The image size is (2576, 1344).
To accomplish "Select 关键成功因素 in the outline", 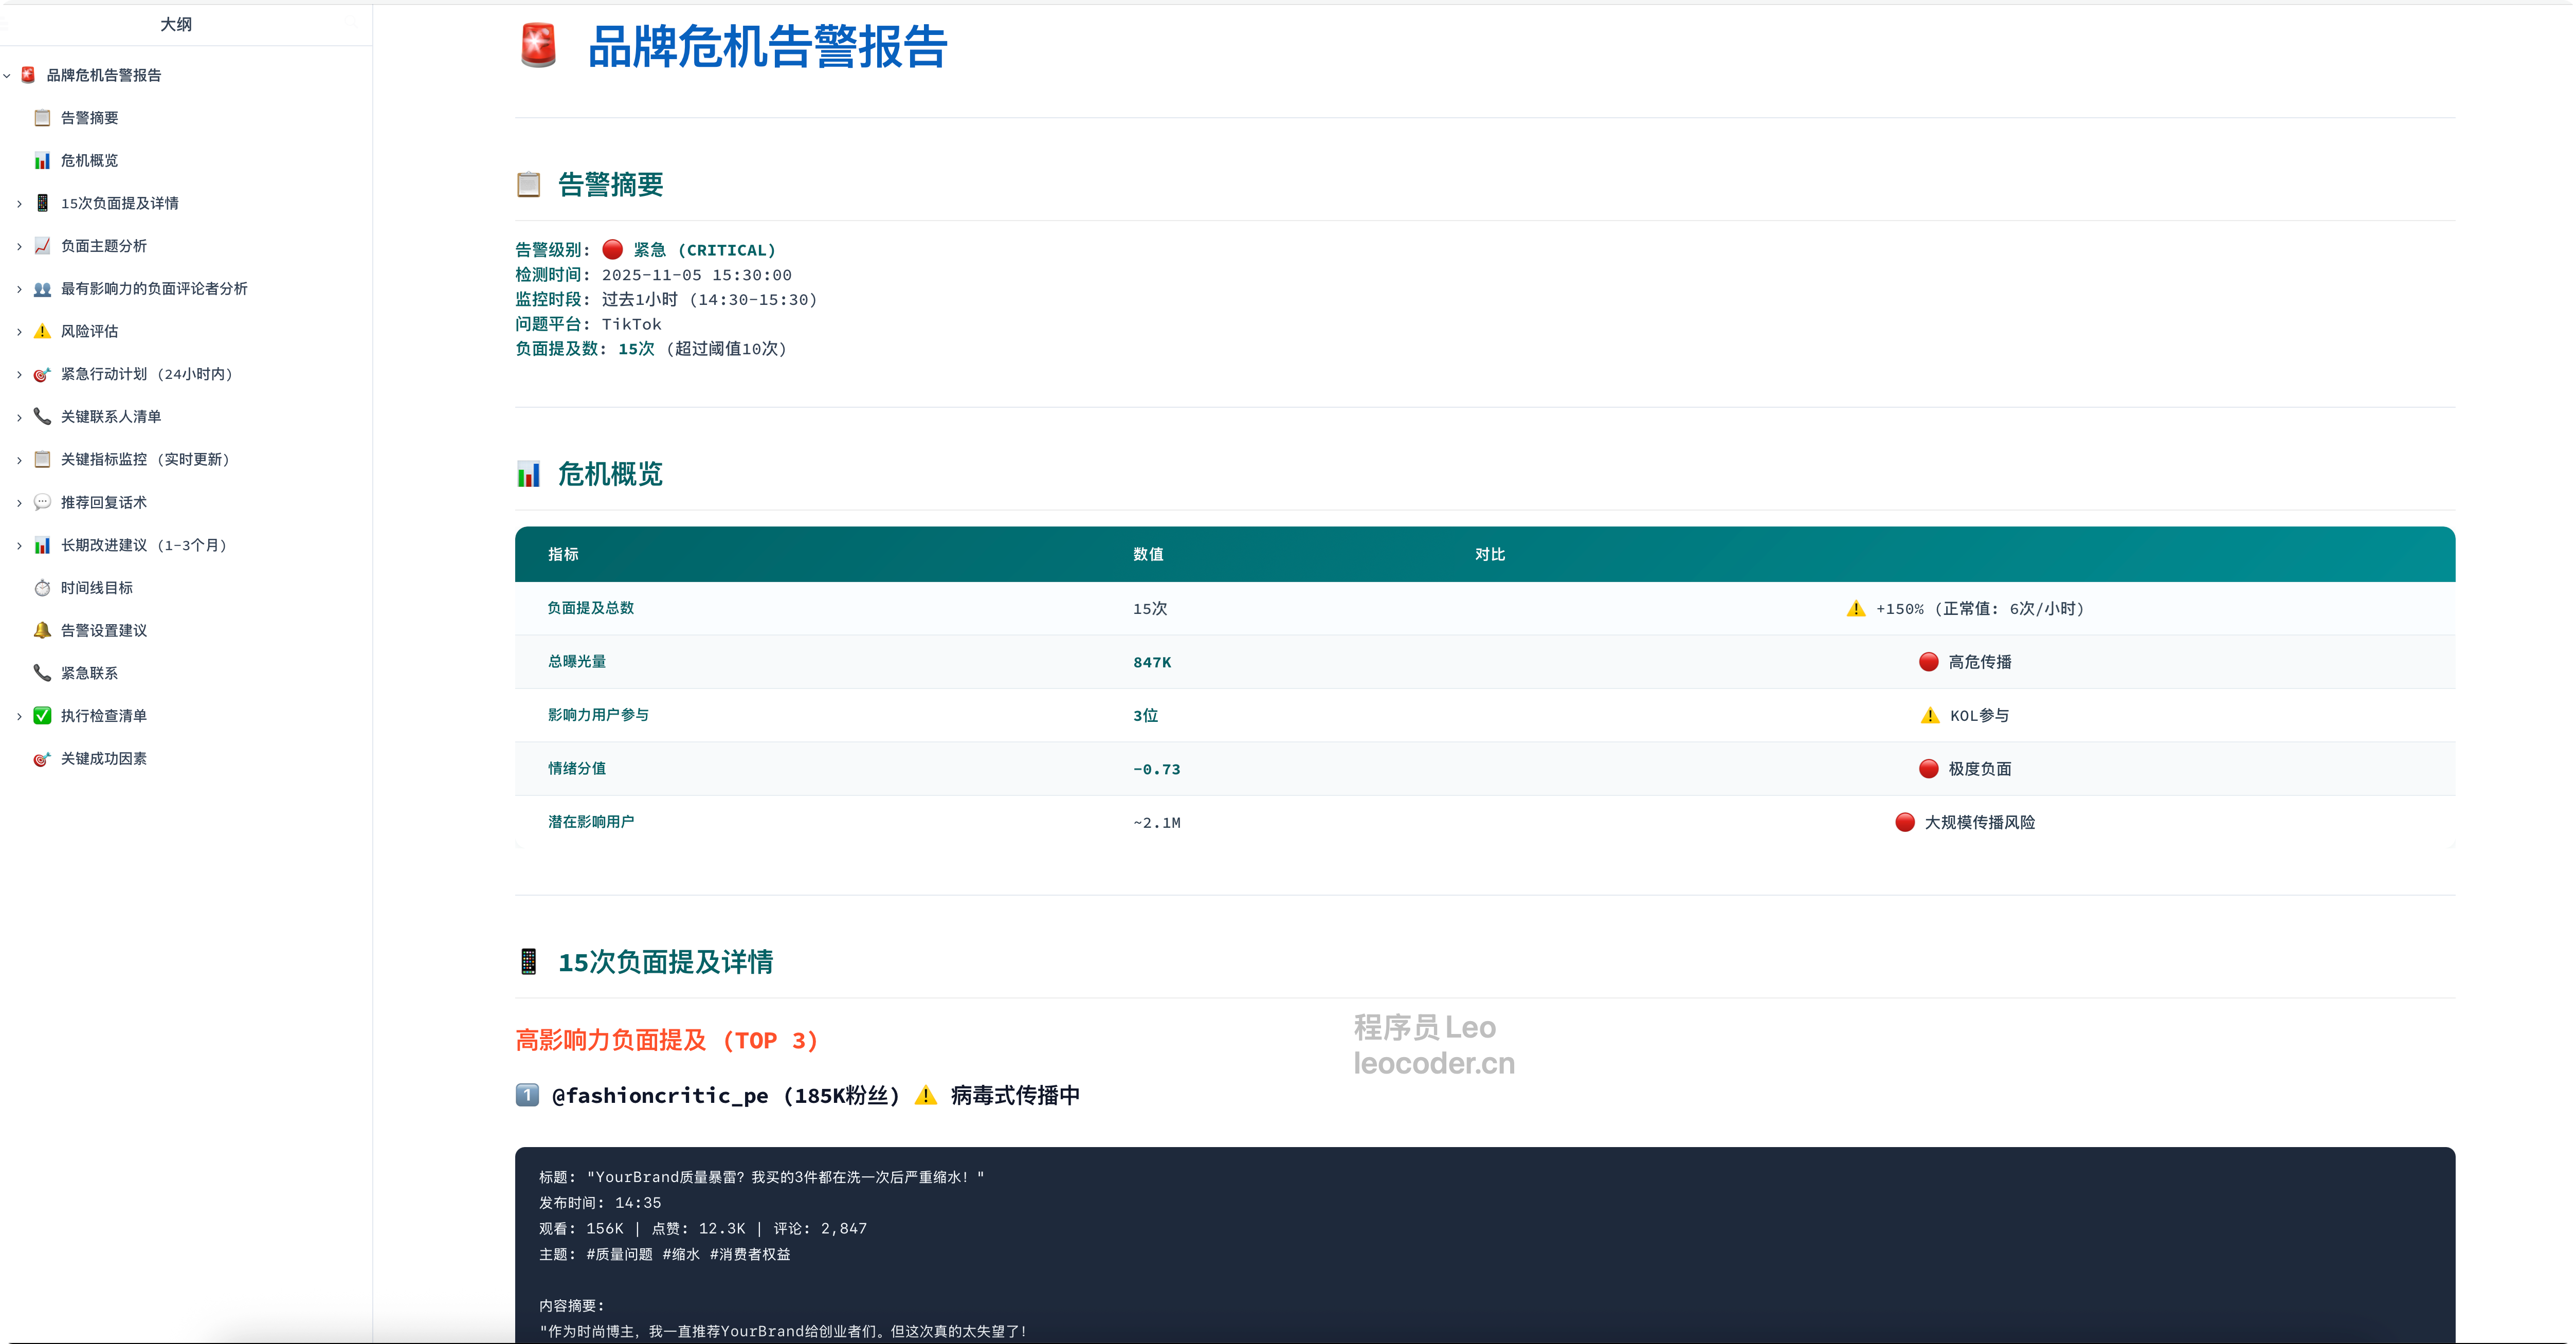I will tap(104, 759).
